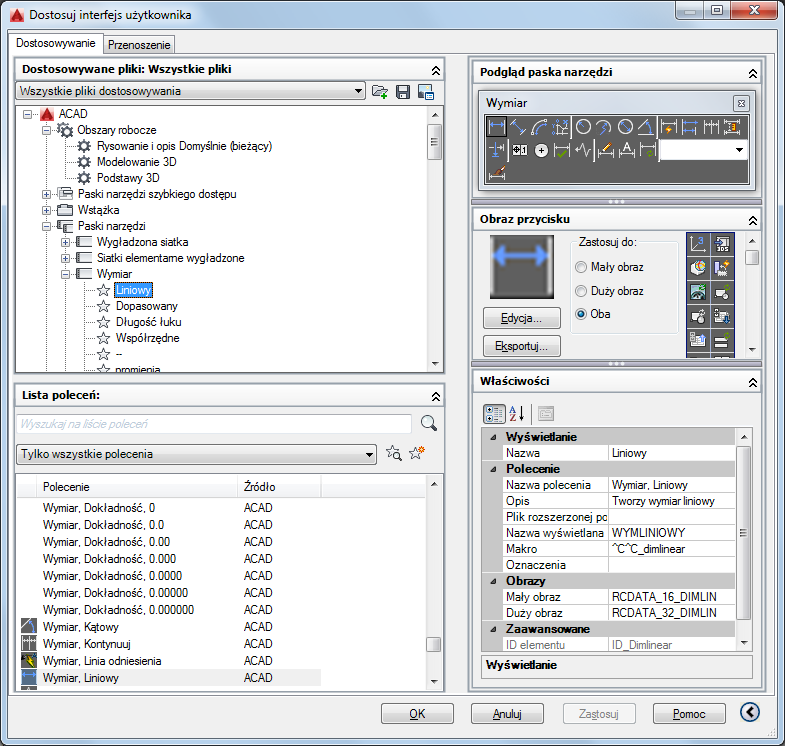Click the Eksportuj... button

click(522, 346)
